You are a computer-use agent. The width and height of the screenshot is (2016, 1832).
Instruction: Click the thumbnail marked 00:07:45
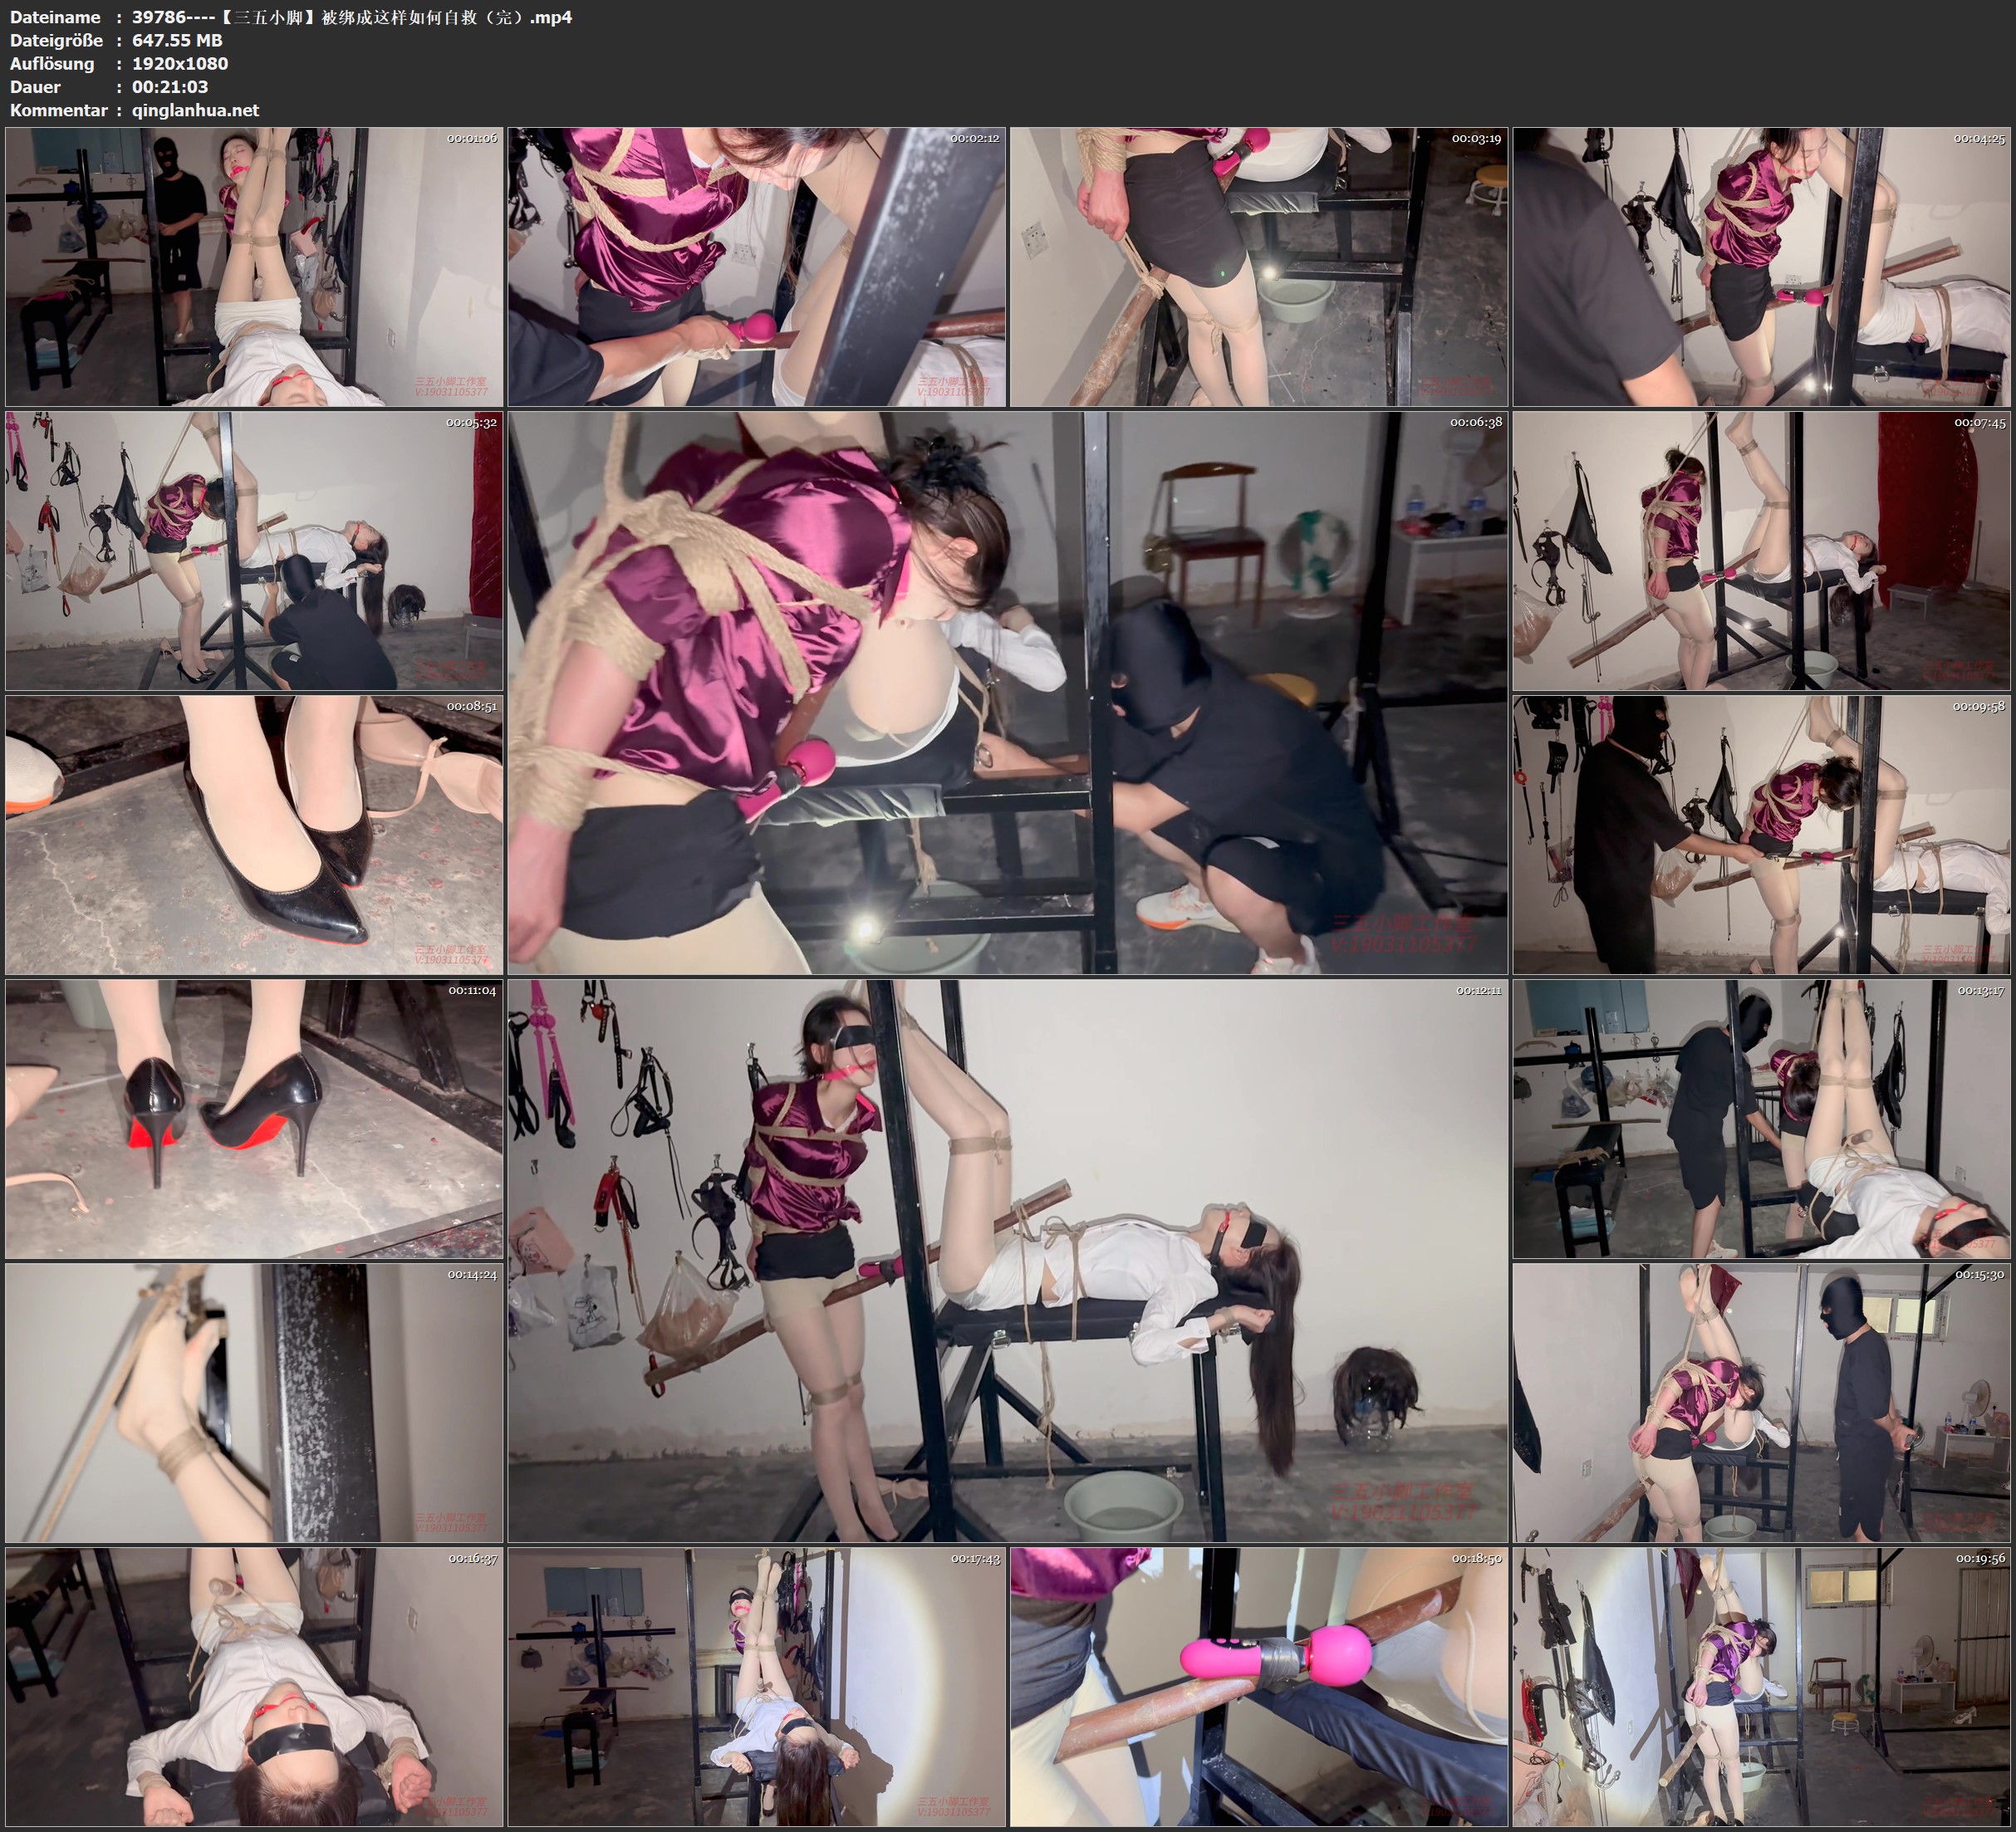click(1761, 551)
